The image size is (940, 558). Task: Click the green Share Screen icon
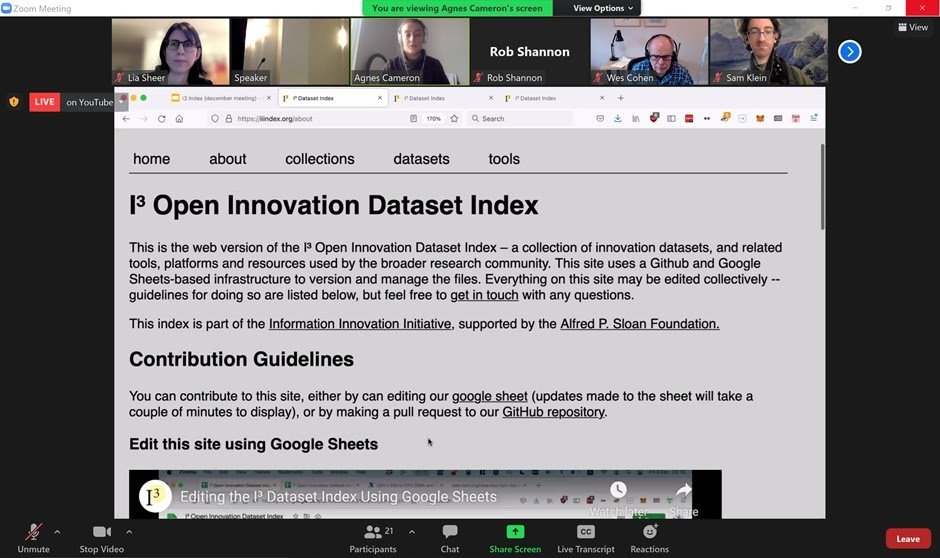pos(515,532)
